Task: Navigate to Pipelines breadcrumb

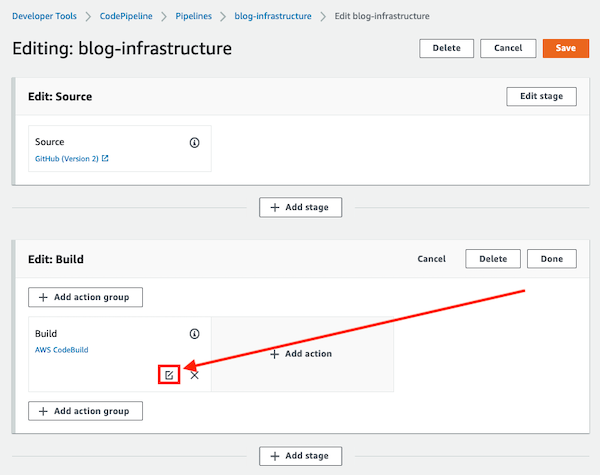Action: click(194, 16)
